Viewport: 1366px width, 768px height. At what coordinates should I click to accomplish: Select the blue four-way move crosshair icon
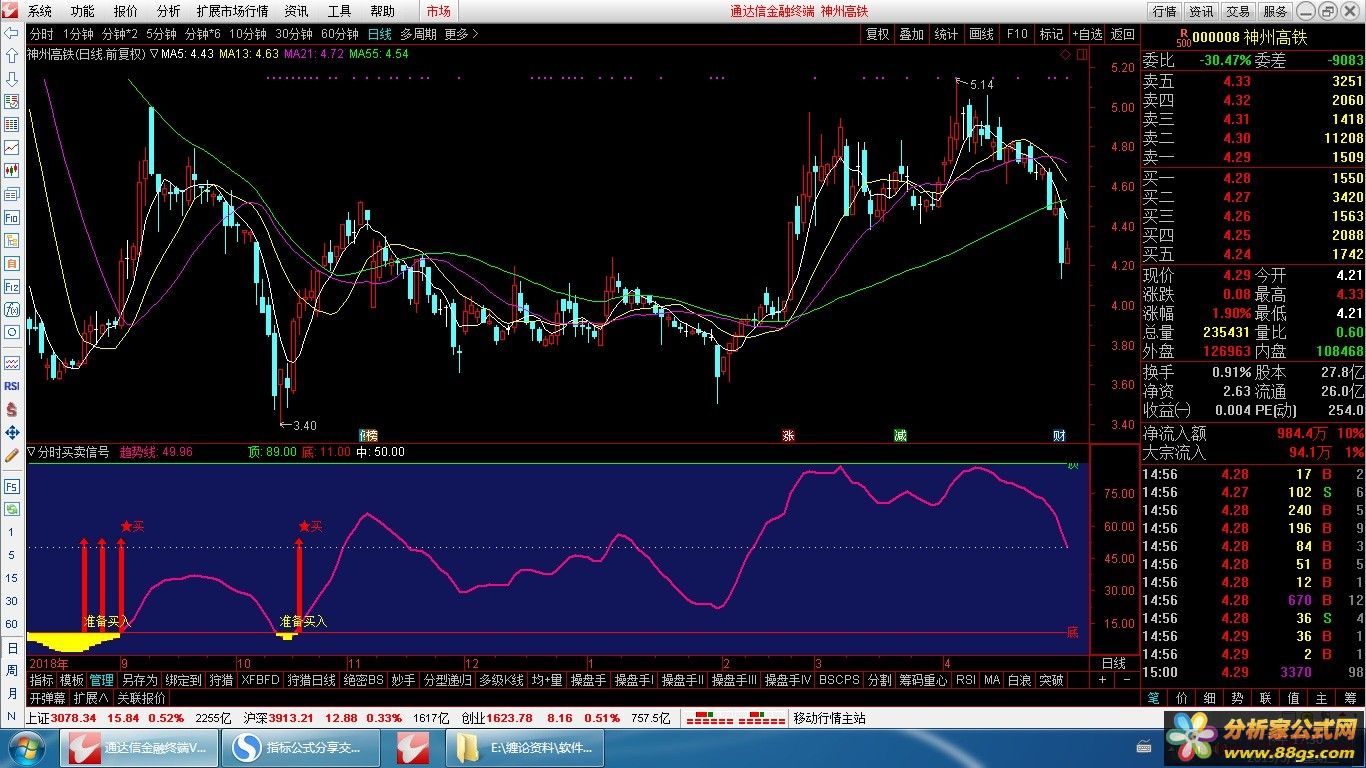point(12,432)
